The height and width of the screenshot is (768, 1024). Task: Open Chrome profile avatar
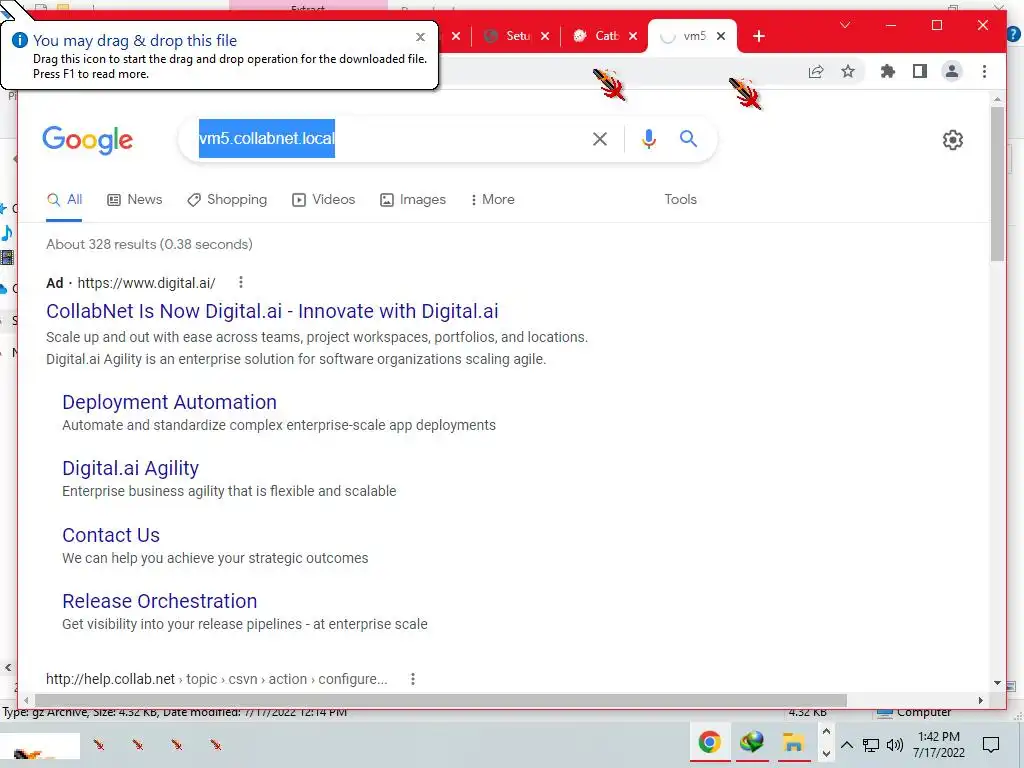(952, 71)
